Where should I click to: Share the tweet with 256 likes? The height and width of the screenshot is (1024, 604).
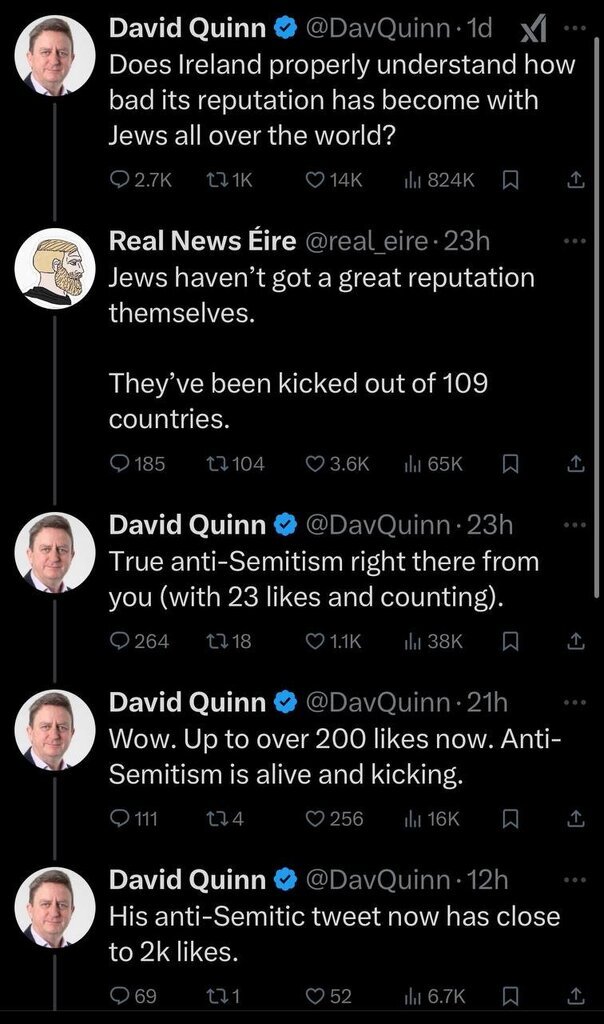pyautogui.click(x=575, y=819)
